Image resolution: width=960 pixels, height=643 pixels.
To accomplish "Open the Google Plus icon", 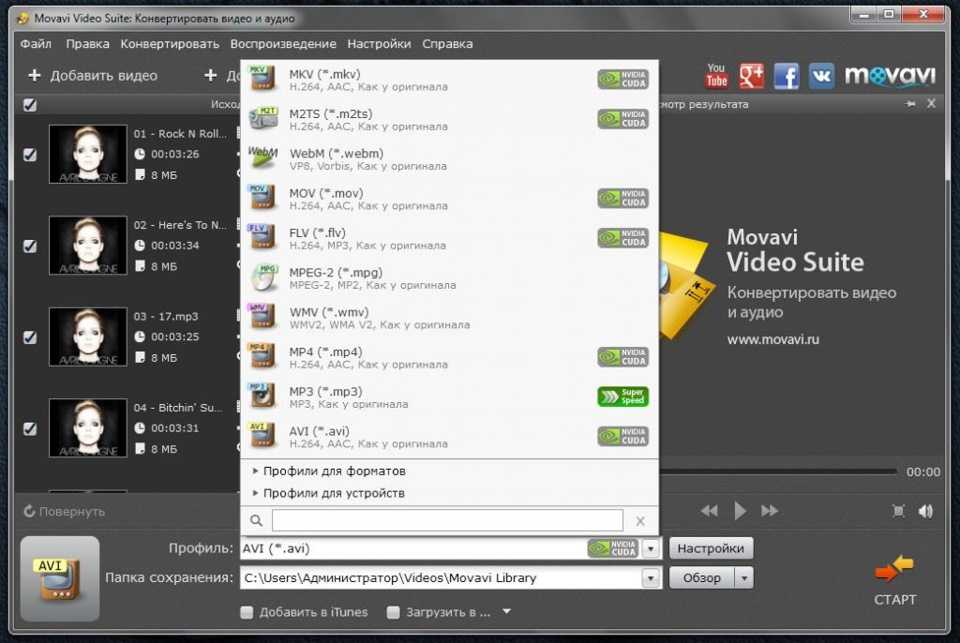I will click(751, 76).
